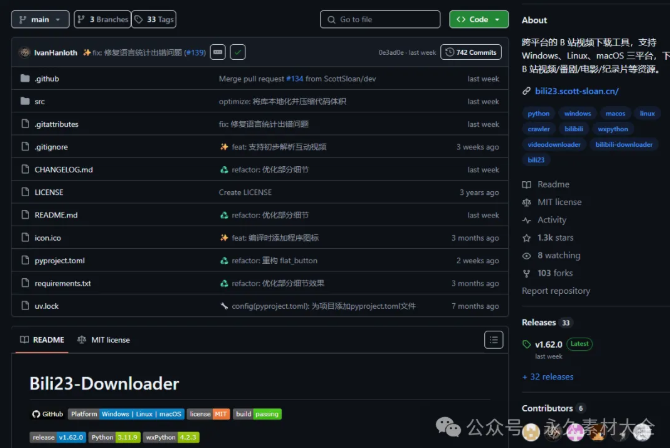Open the Contributors section heading
The image size is (670, 448).
pyautogui.click(x=547, y=408)
